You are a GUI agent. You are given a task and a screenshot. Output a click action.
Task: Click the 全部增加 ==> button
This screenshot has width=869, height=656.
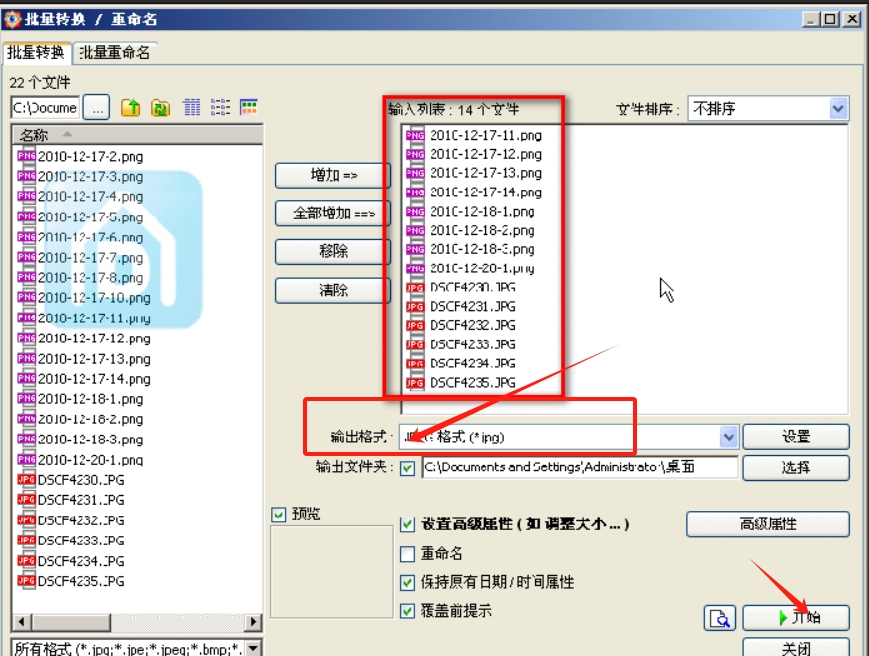point(333,213)
